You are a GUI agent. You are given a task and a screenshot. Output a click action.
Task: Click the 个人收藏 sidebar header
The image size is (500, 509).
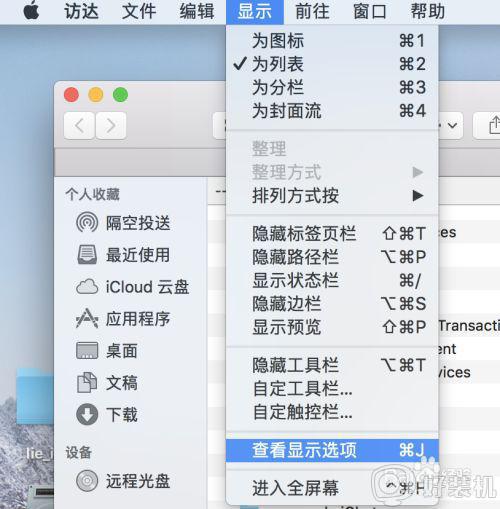tap(92, 194)
